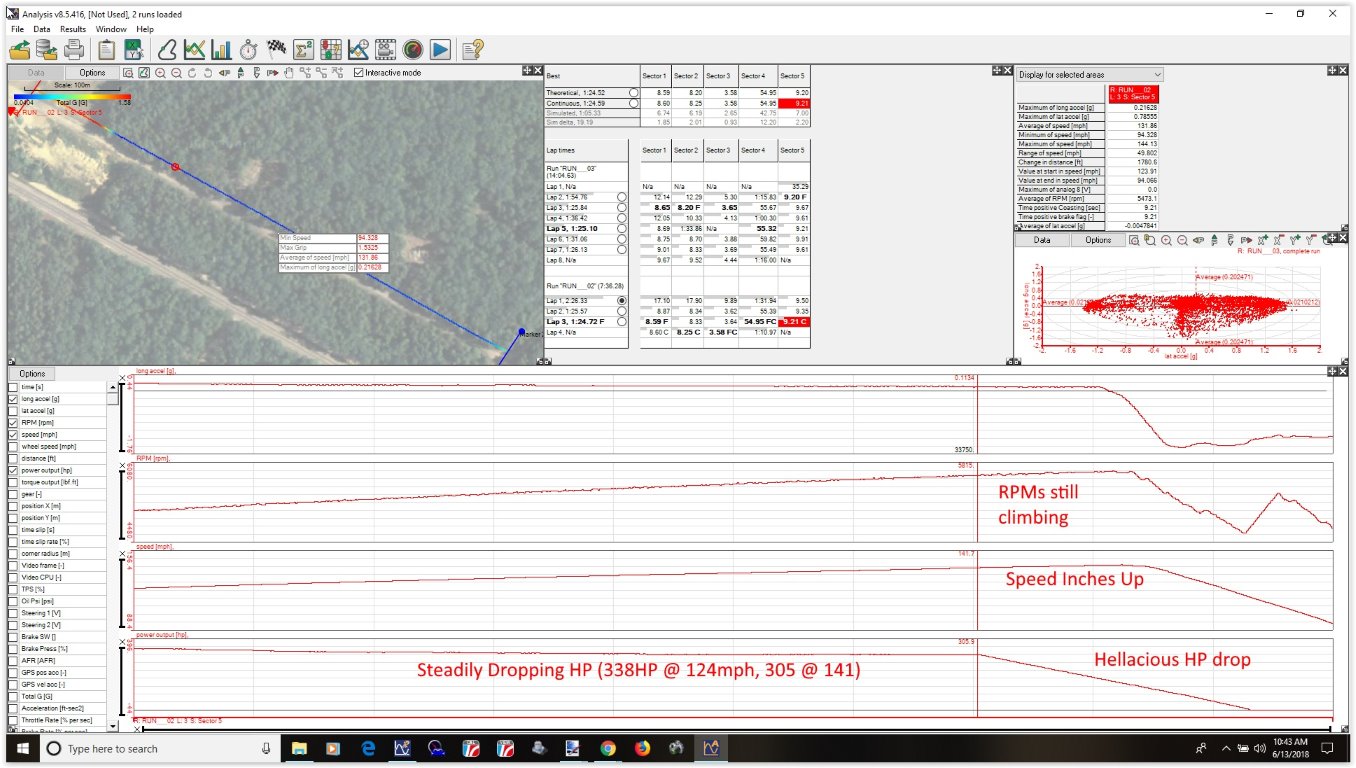1356x768 pixels.
Task: Open Google Chrome from the taskbar
Action: pos(608,748)
